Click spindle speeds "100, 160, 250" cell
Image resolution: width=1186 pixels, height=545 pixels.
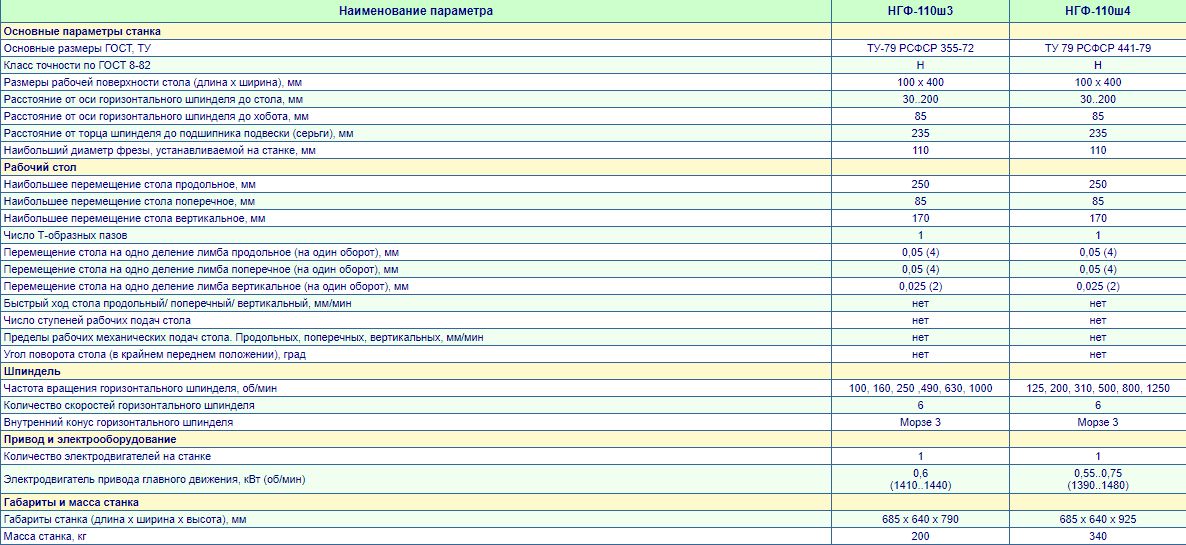921,388
